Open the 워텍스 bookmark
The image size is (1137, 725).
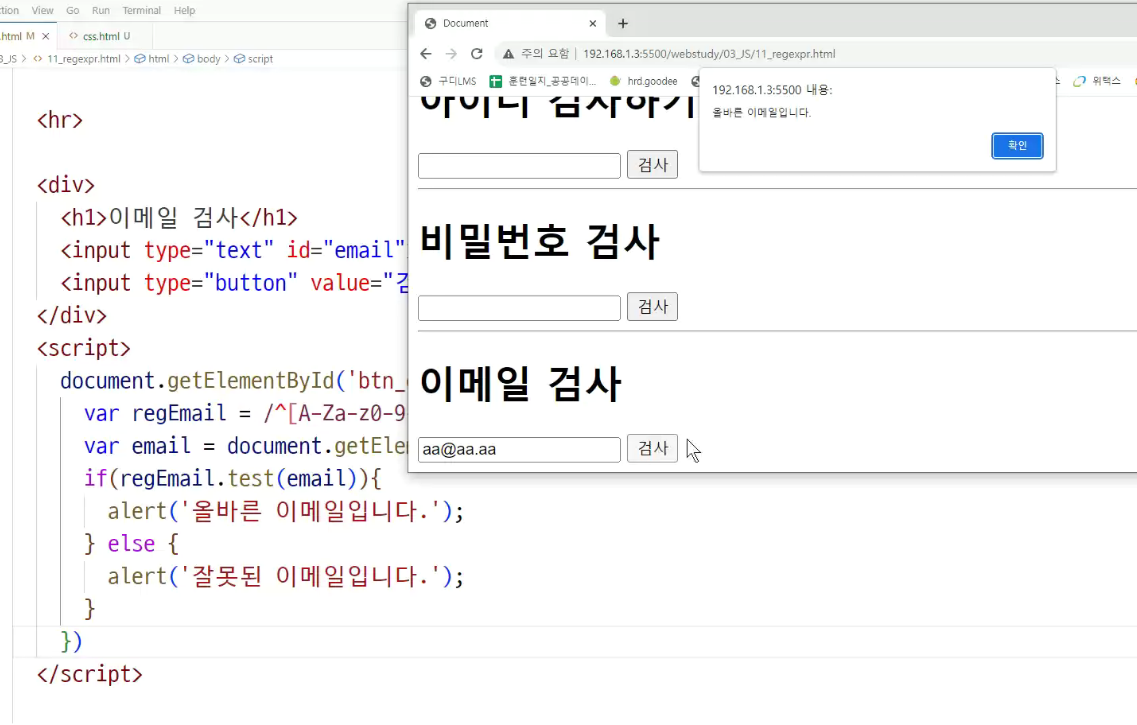click(1097, 81)
